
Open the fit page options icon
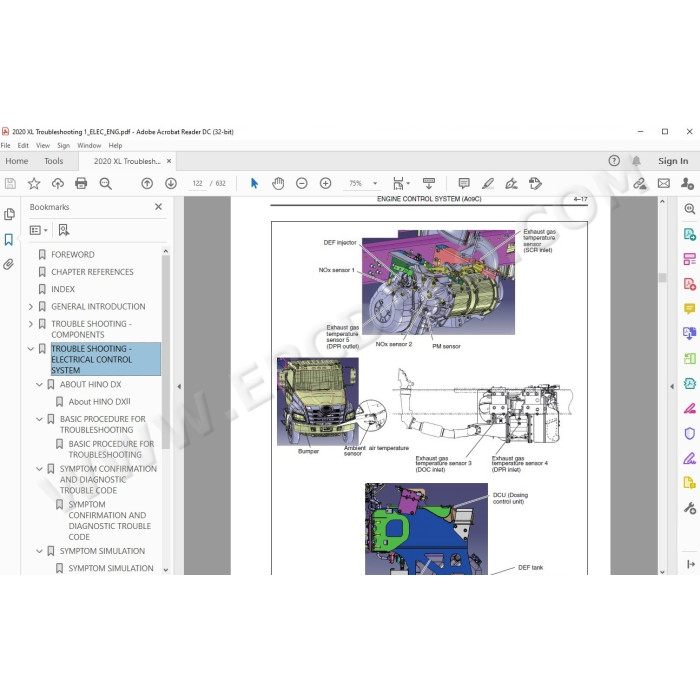point(400,183)
